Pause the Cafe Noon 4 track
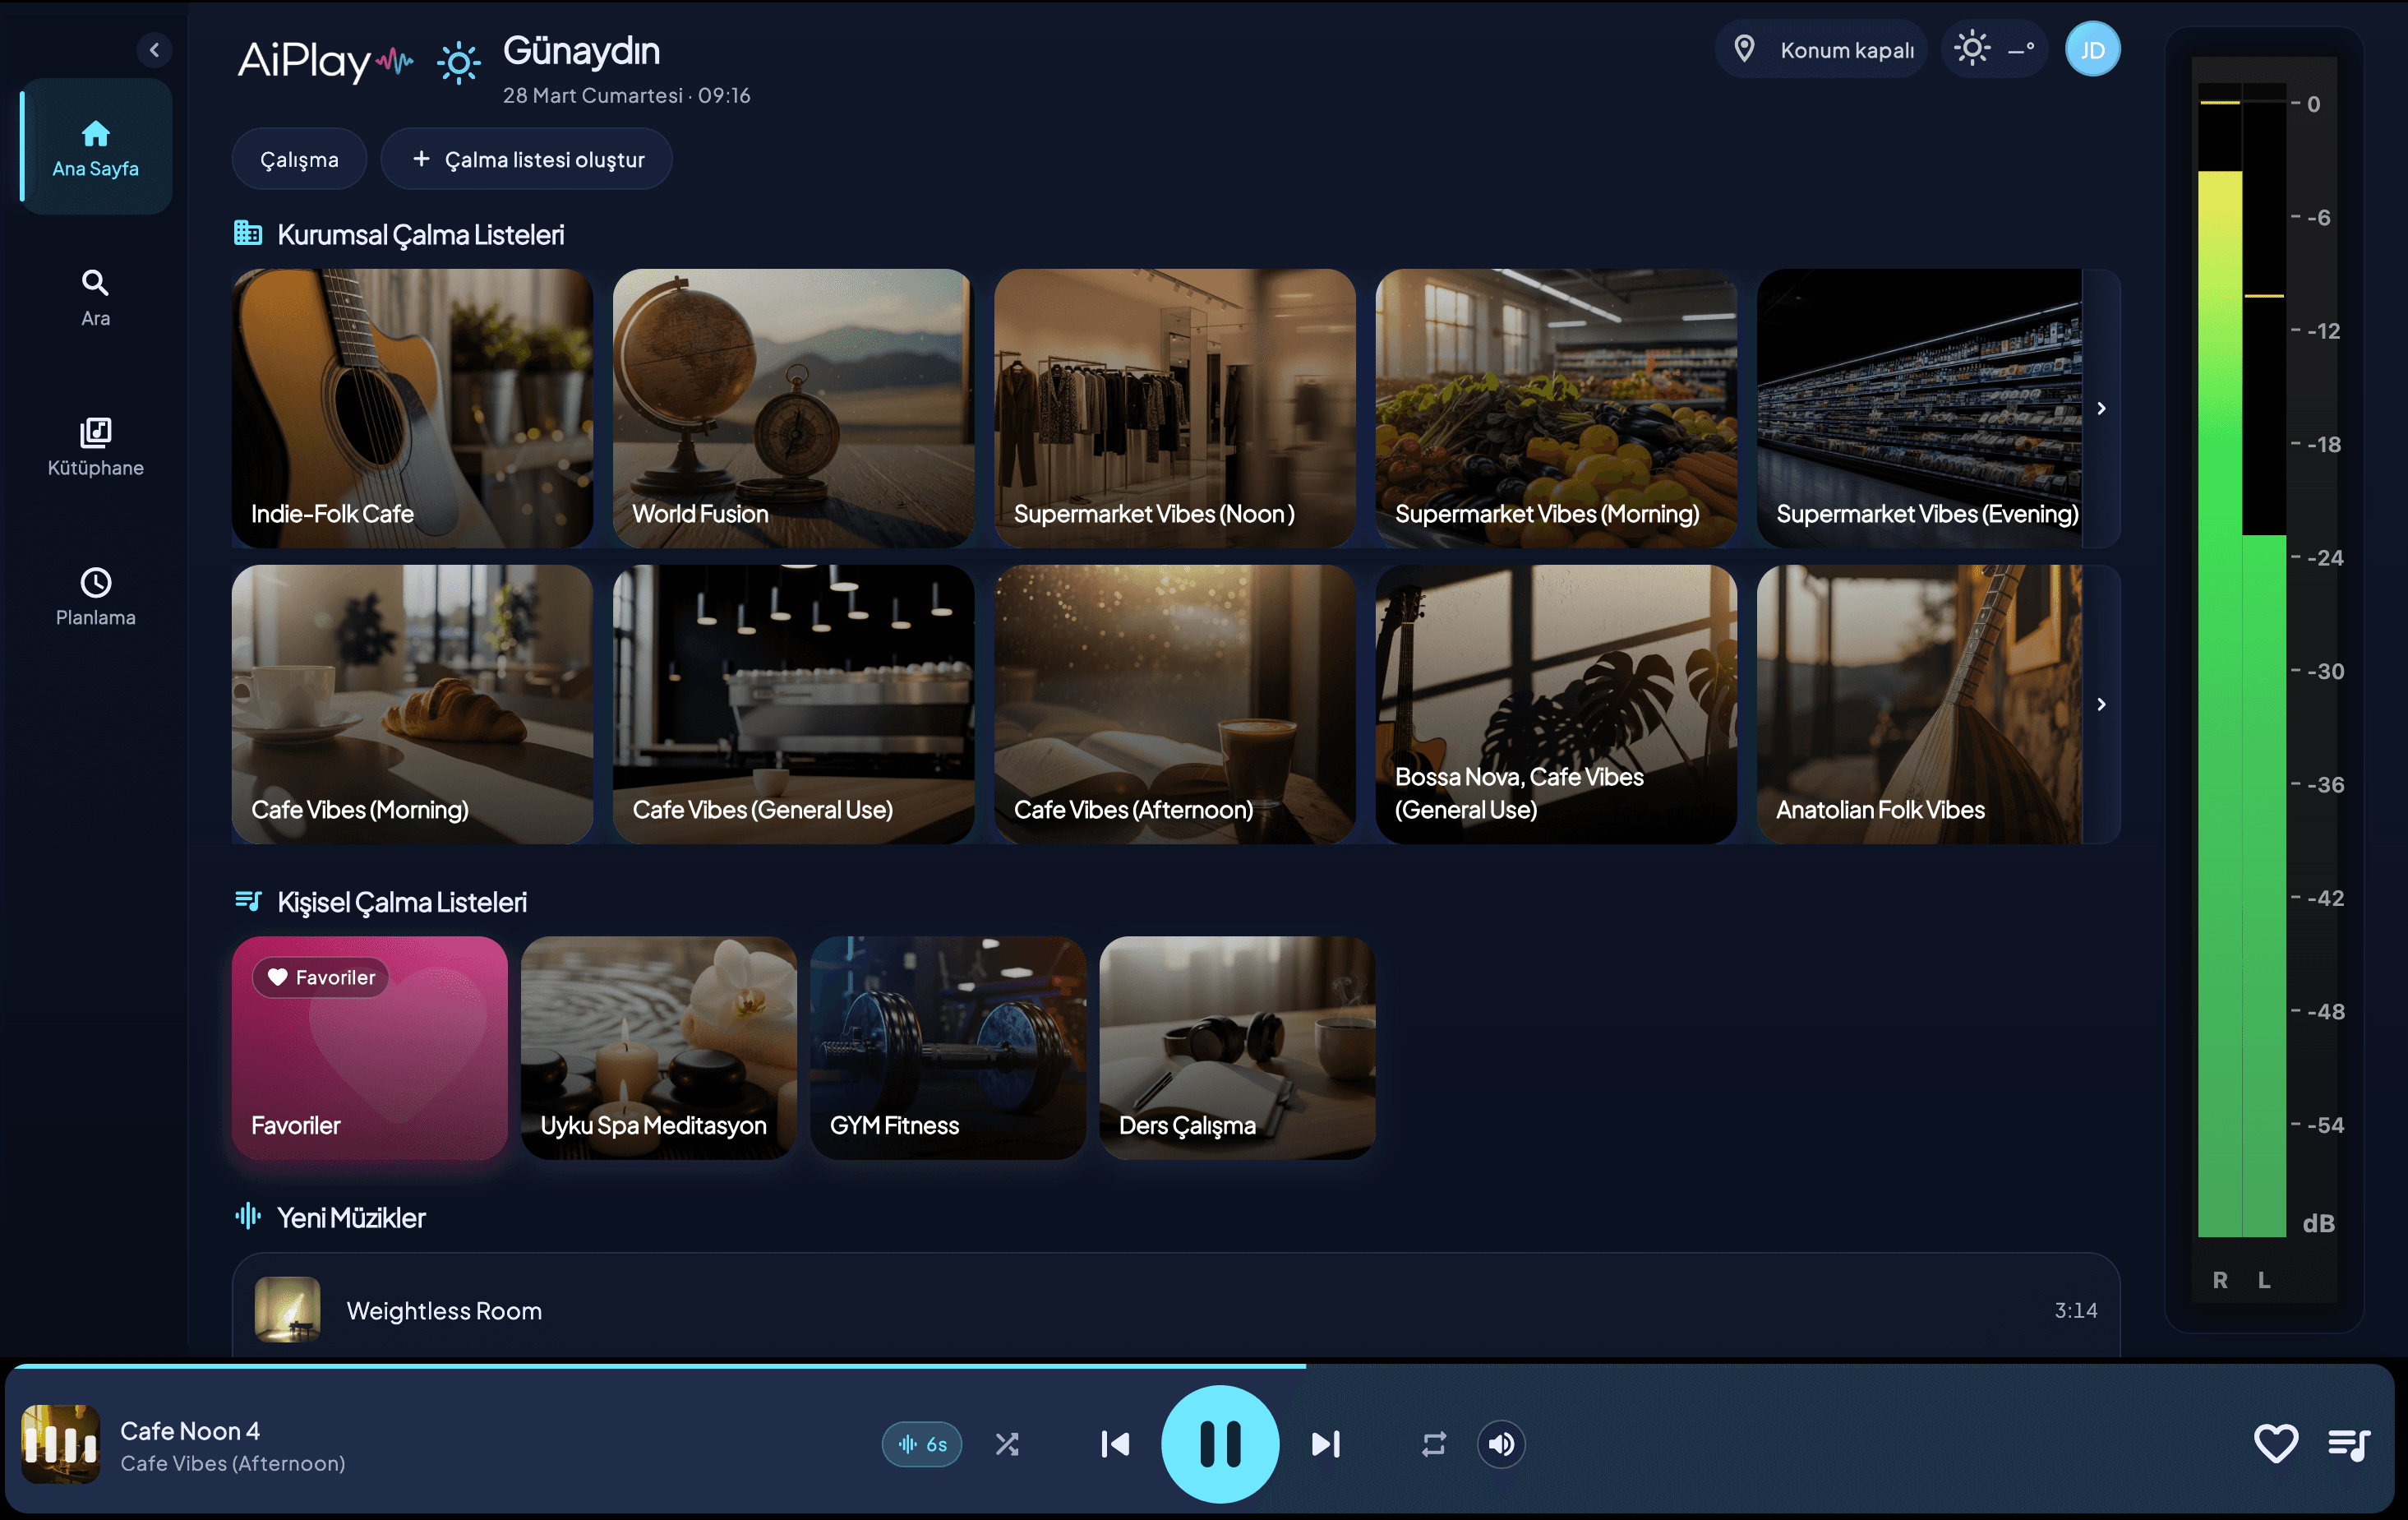 (1220, 1443)
